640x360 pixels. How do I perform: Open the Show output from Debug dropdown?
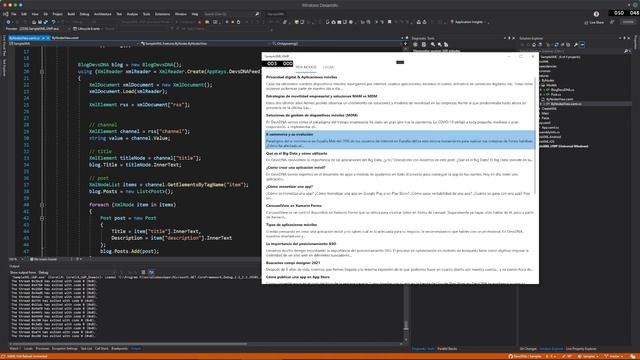pyautogui.click(x=77, y=272)
